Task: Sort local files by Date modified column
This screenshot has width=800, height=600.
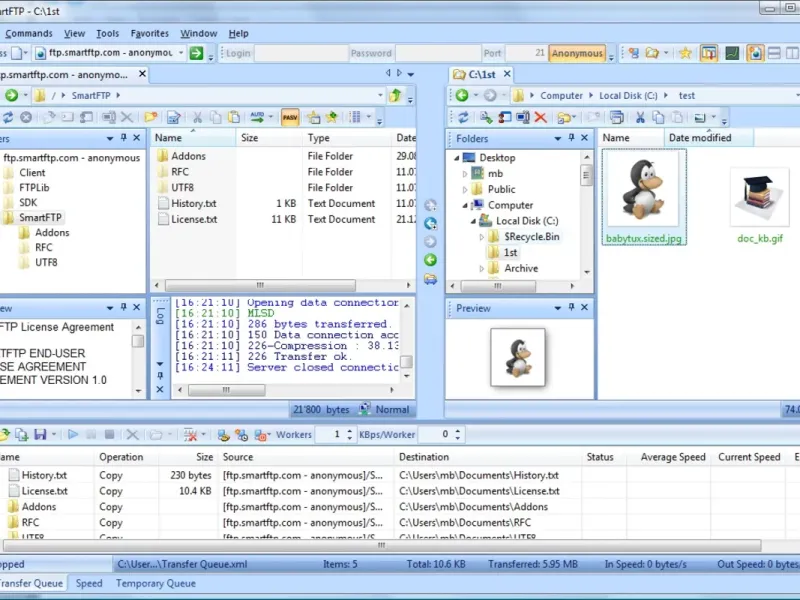Action: click(x=709, y=138)
